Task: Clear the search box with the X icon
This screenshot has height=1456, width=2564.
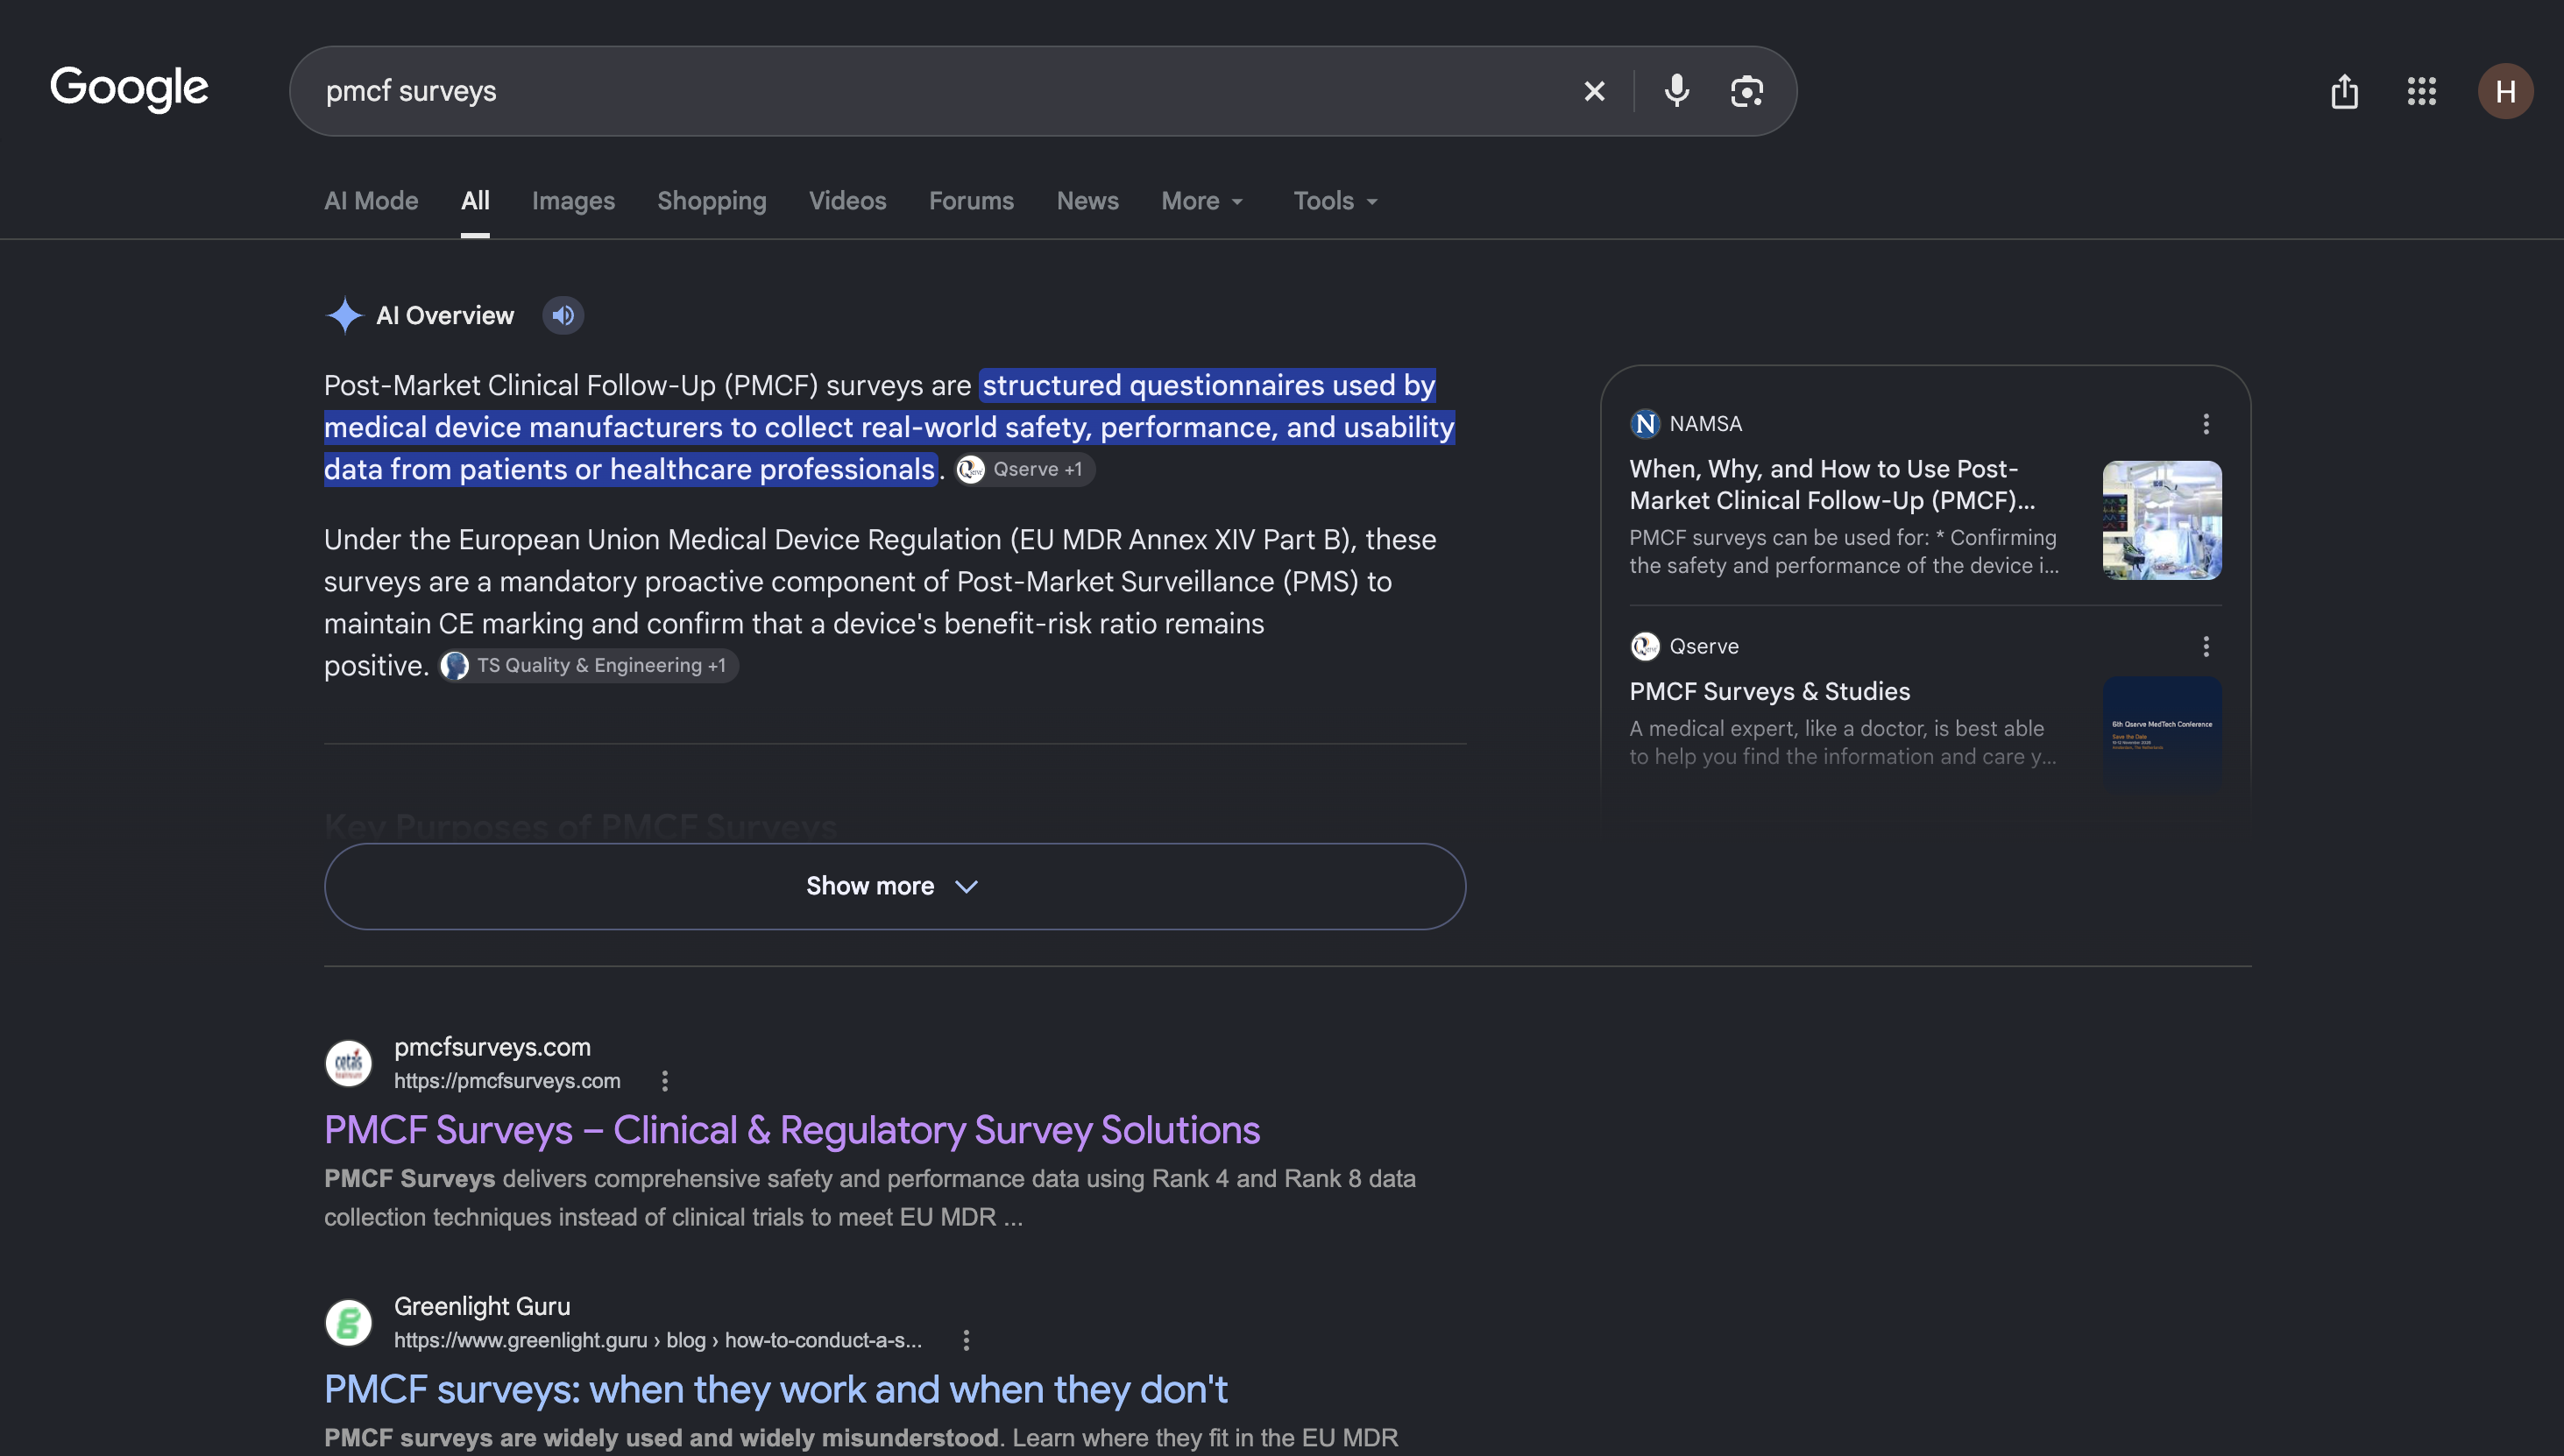Action: point(1594,91)
